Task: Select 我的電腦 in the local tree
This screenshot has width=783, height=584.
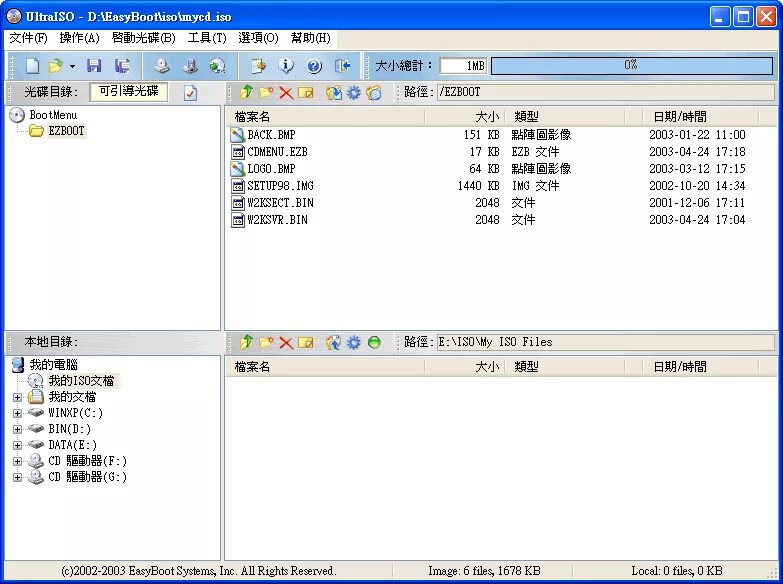Action: [53, 365]
